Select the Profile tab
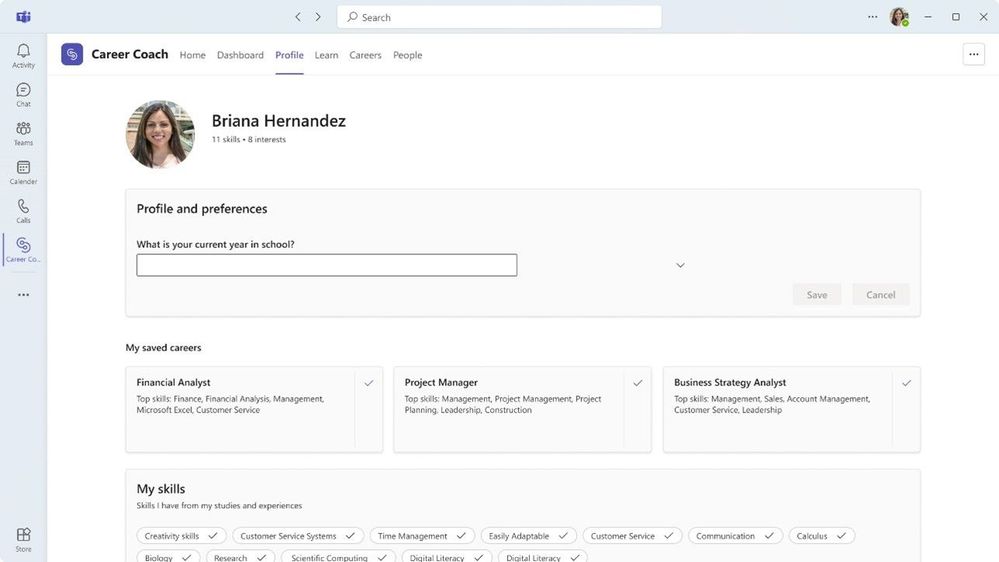Viewport: 999px width, 562px height. click(289, 55)
